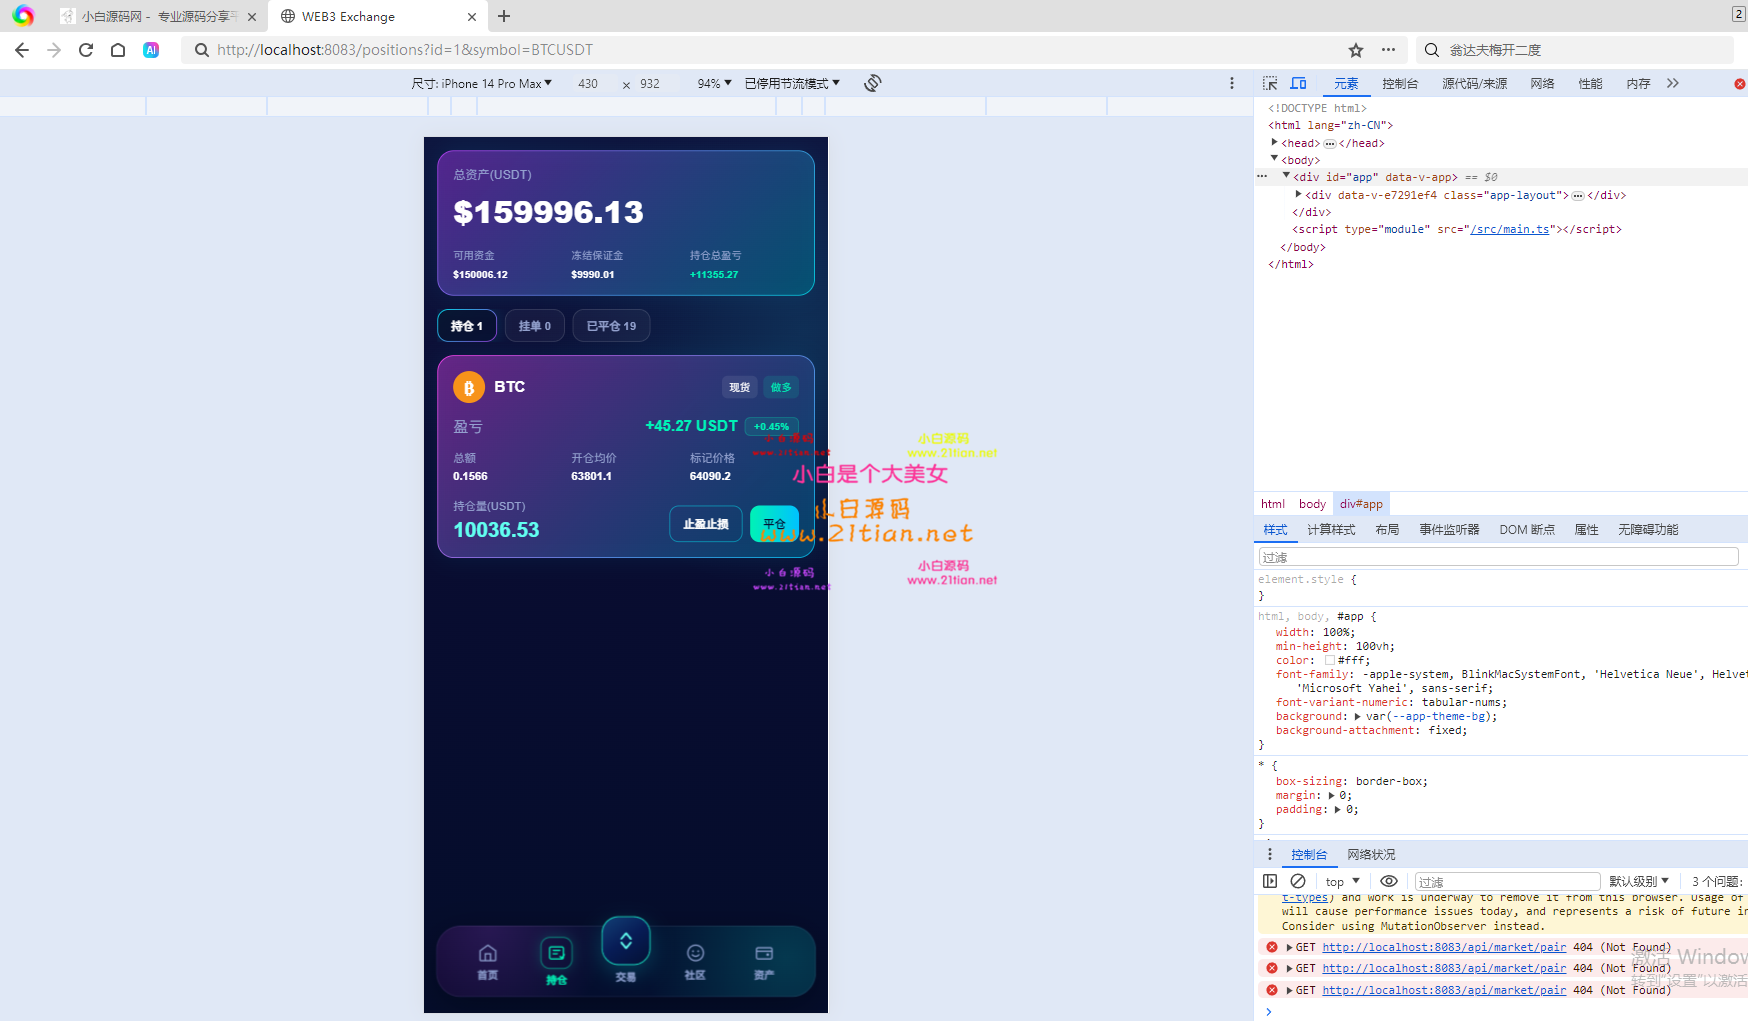The height and width of the screenshot is (1021, 1748).
Task: Open console top context dropdown
Action: [1343, 882]
